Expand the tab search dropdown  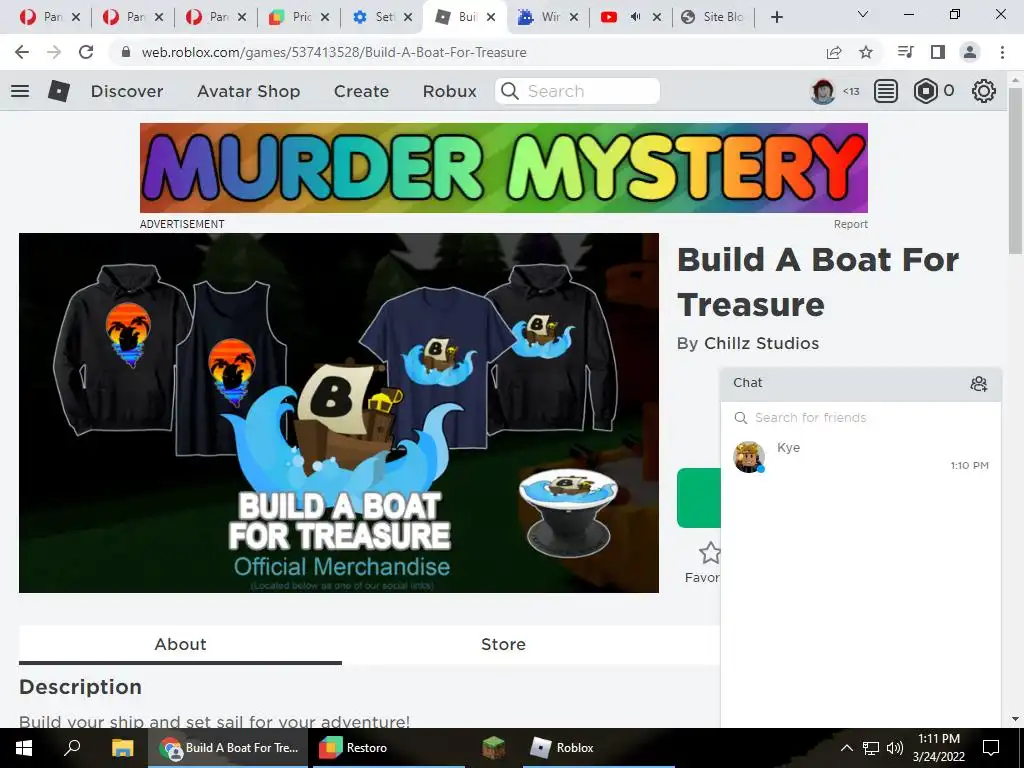coord(863,14)
